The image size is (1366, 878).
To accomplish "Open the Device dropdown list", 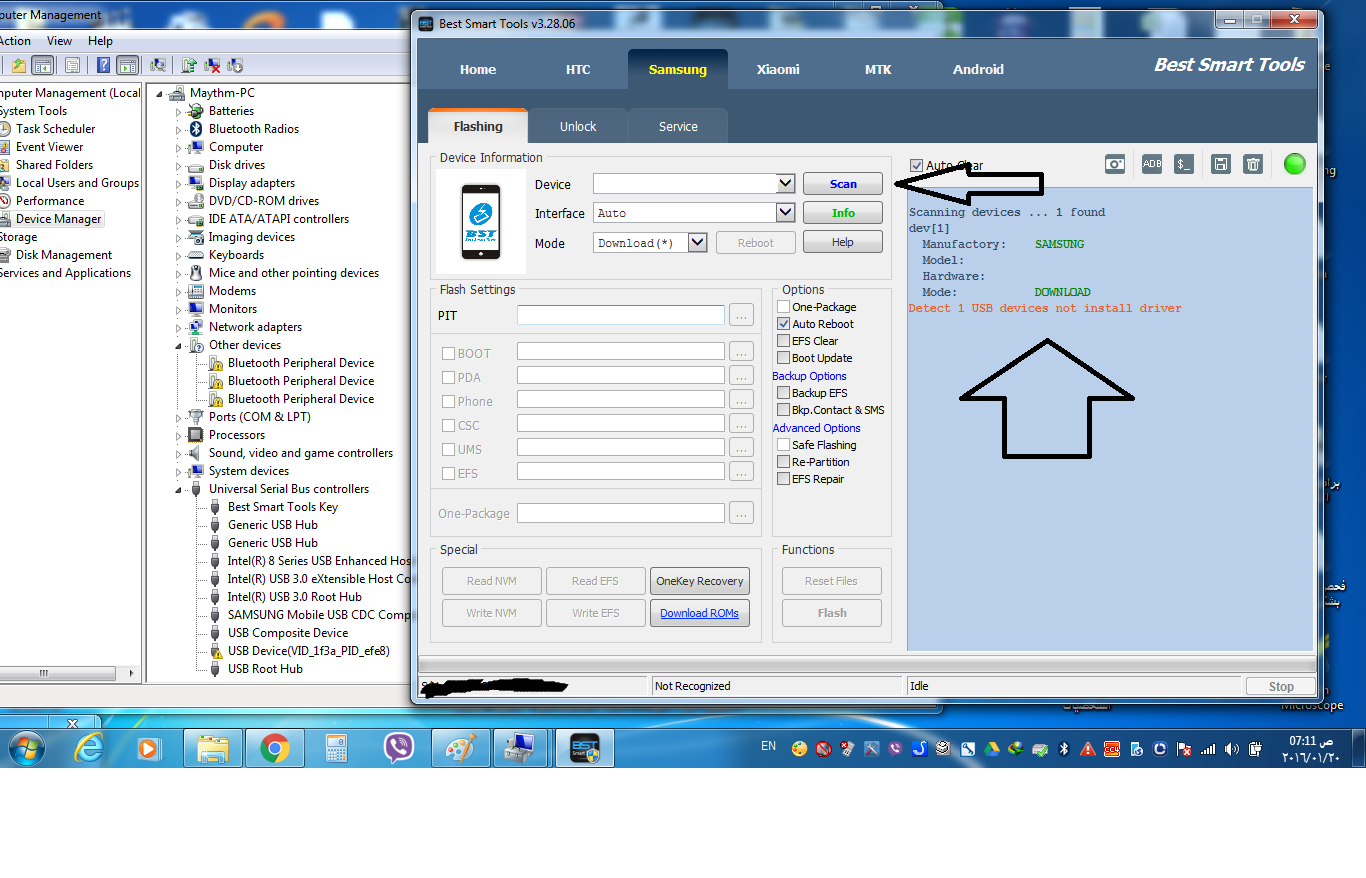I will click(785, 183).
